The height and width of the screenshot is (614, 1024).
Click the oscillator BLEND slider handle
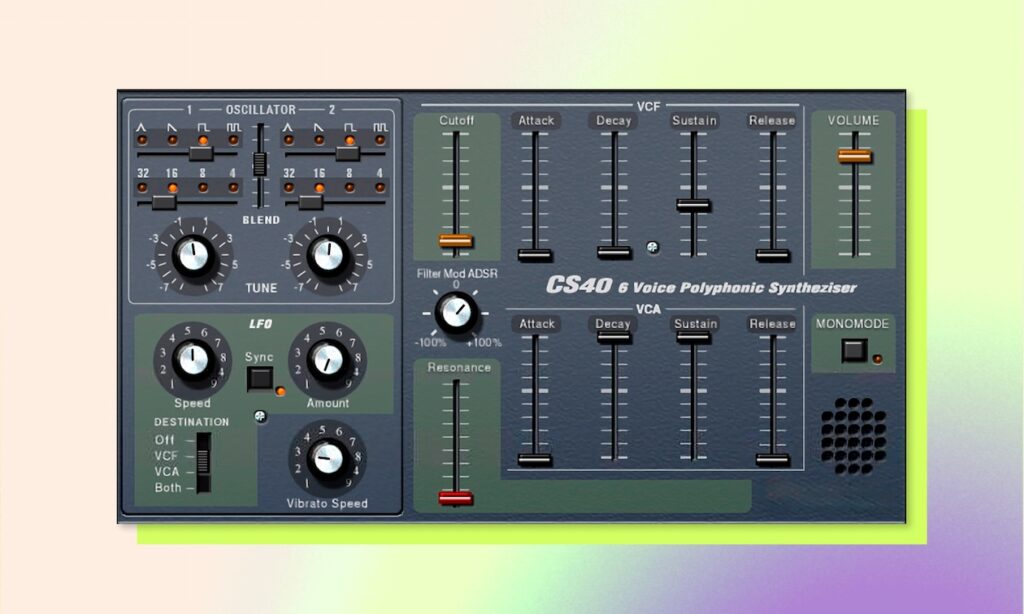click(x=260, y=164)
